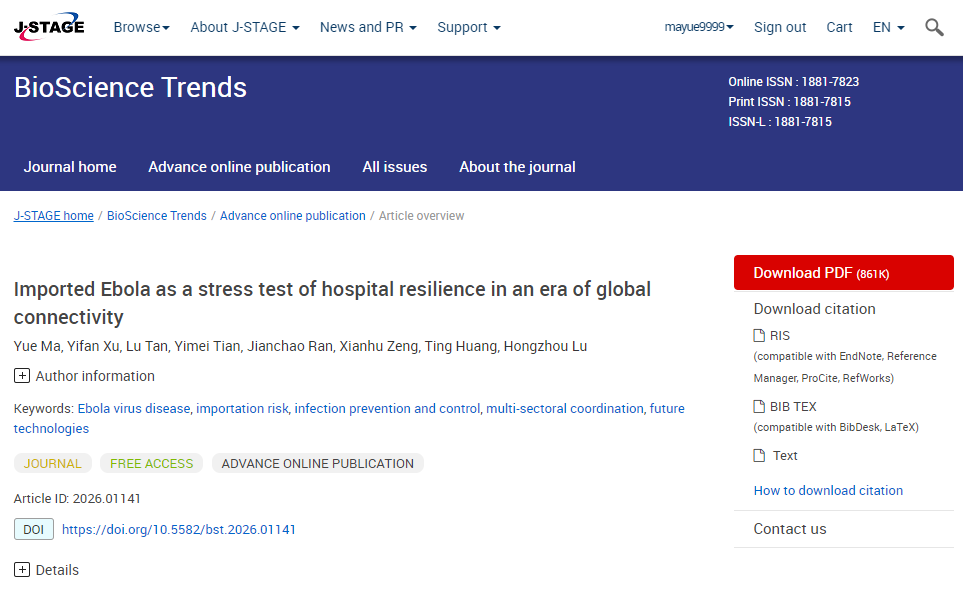The image size is (963, 590).
Task: Open the DOI link
Action: click(x=179, y=529)
